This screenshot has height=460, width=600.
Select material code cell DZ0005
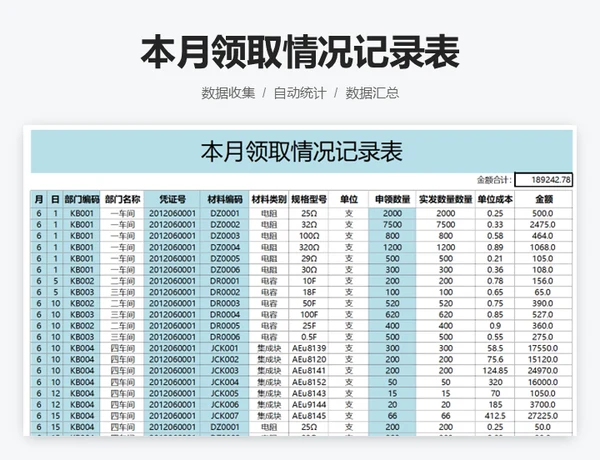click(225, 258)
